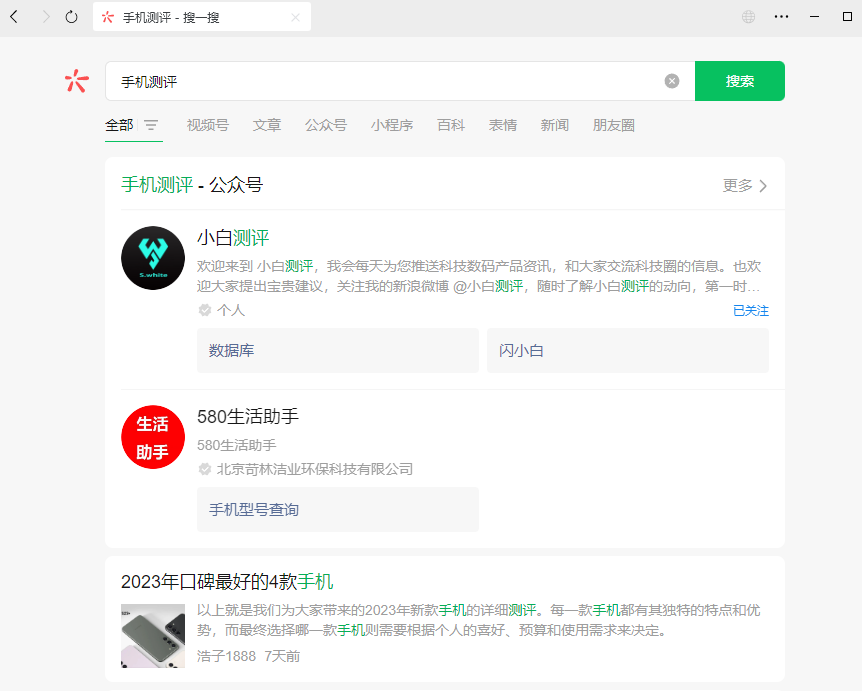Close the 手机测评 - 搜一搜 tab

[x=295, y=18]
